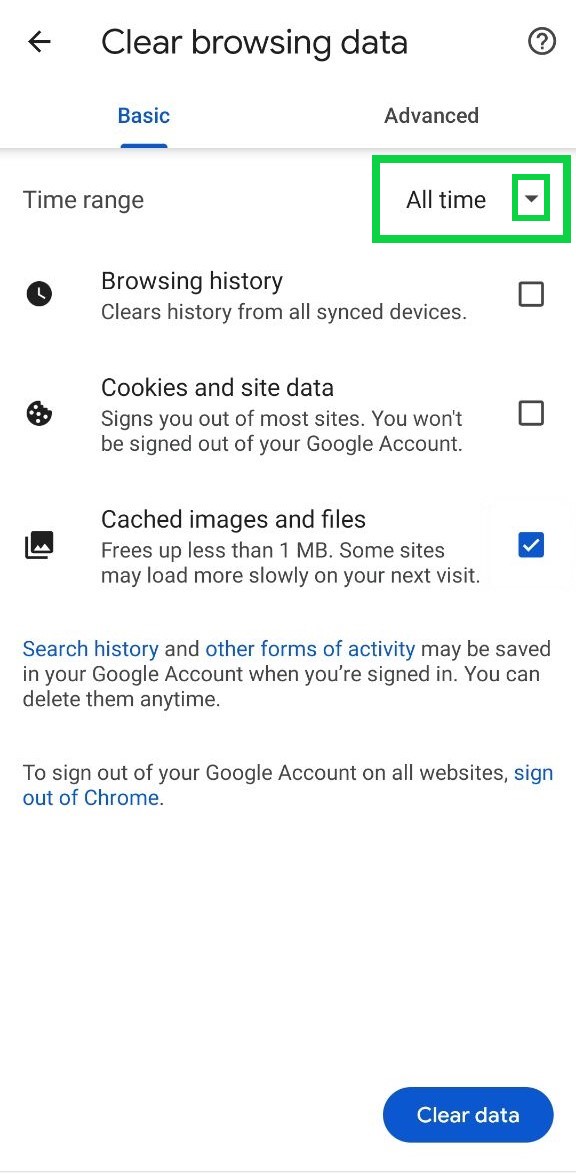Switch to the Advanced tab
Screen dimensions: 576x1174
click(431, 116)
